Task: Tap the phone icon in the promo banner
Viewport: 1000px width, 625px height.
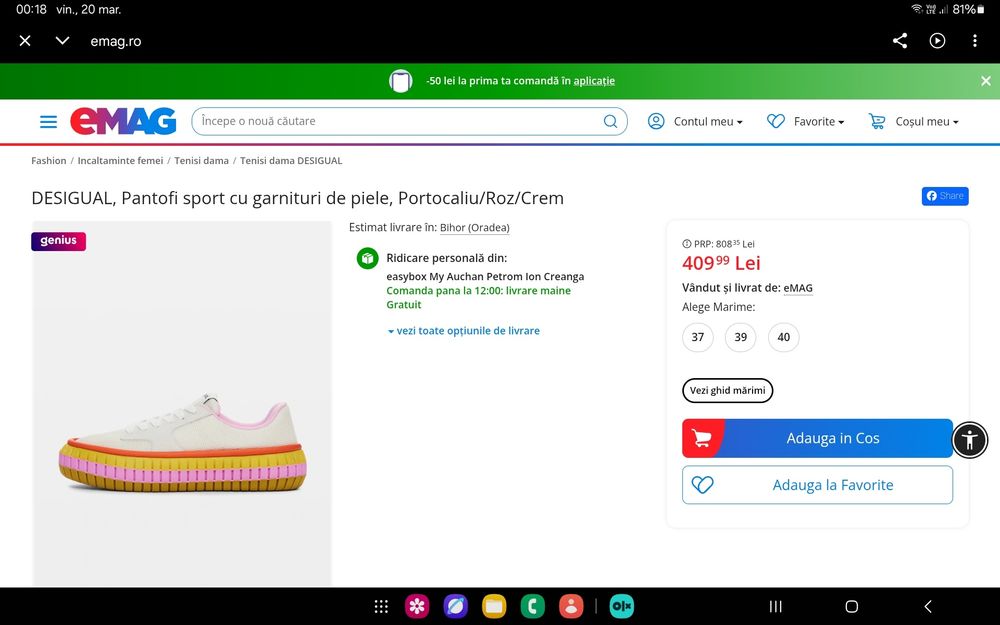Action: [401, 81]
